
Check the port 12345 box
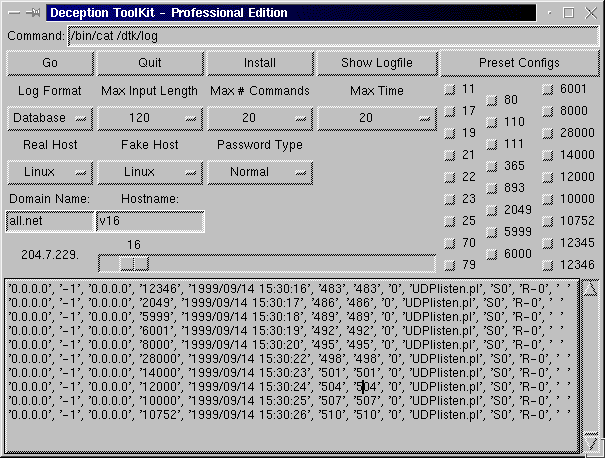548,243
